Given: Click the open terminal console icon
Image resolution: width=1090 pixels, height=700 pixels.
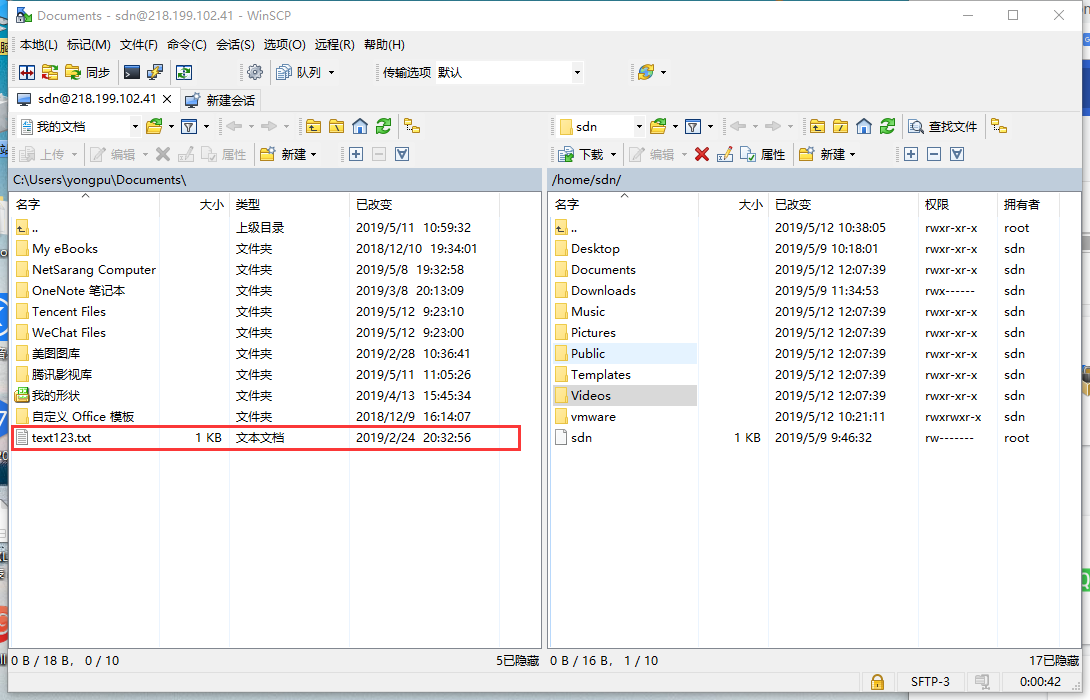Looking at the screenshot, I should (x=131, y=72).
